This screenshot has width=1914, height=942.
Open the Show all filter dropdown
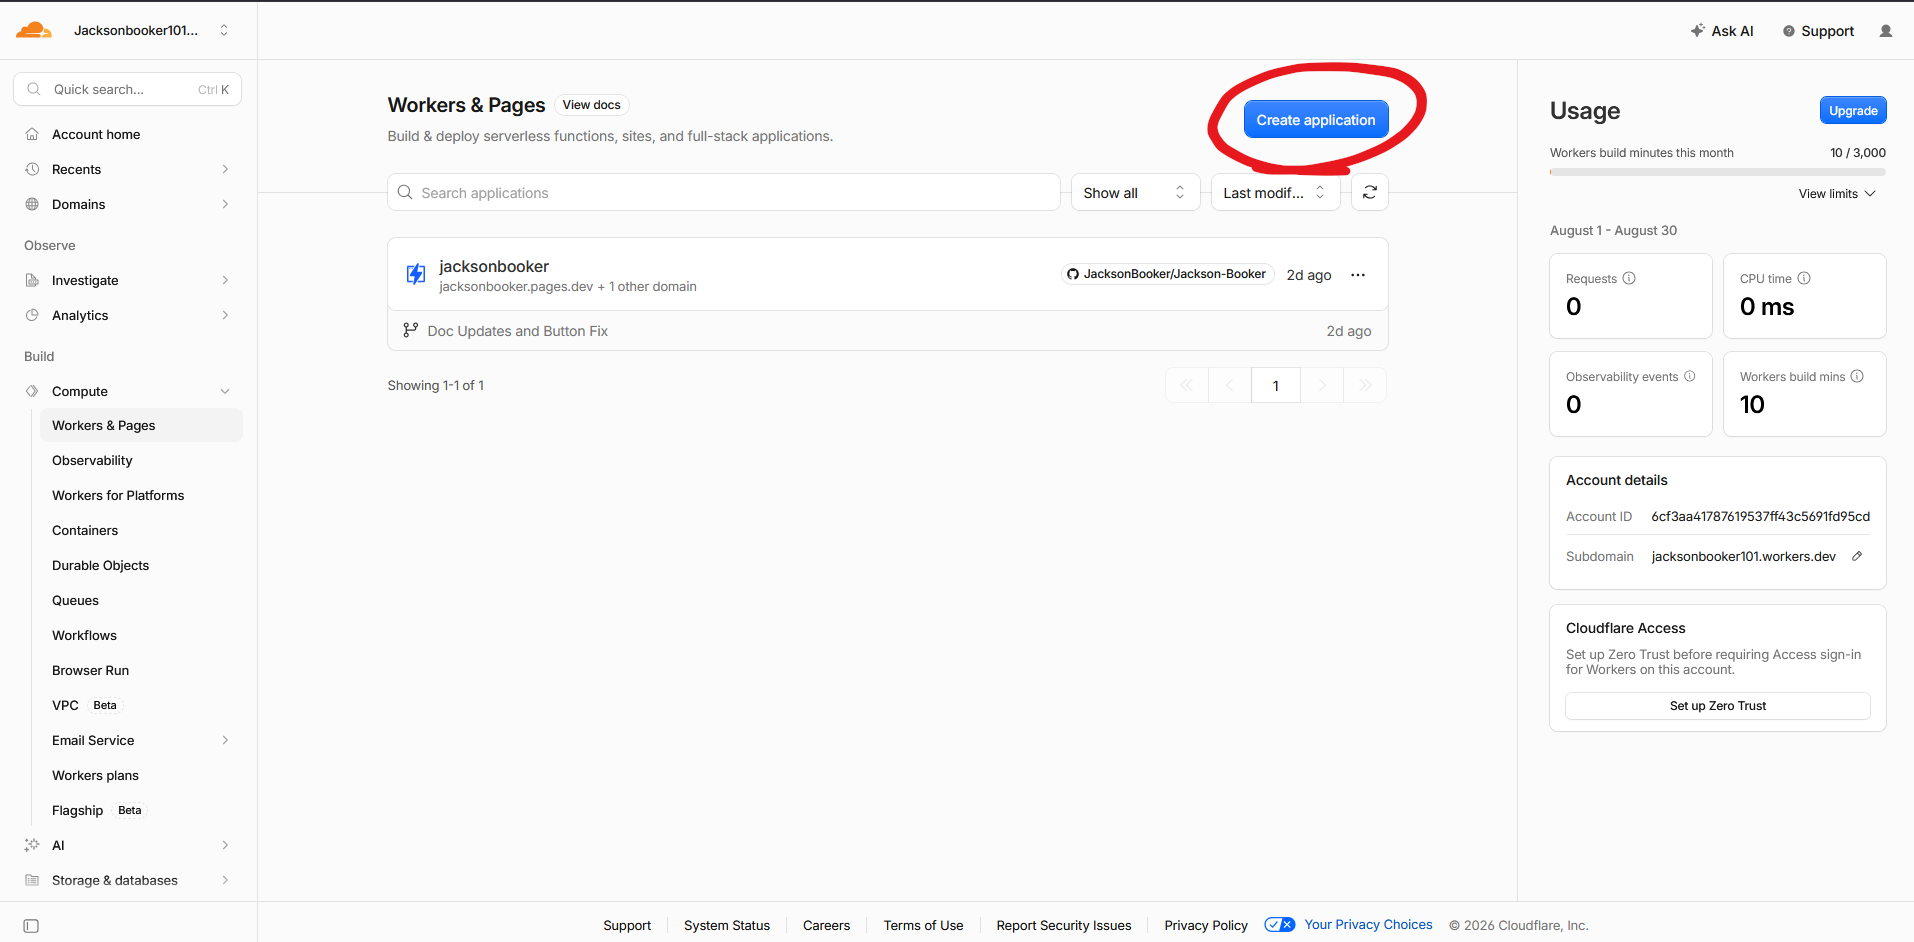coord(1135,192)
